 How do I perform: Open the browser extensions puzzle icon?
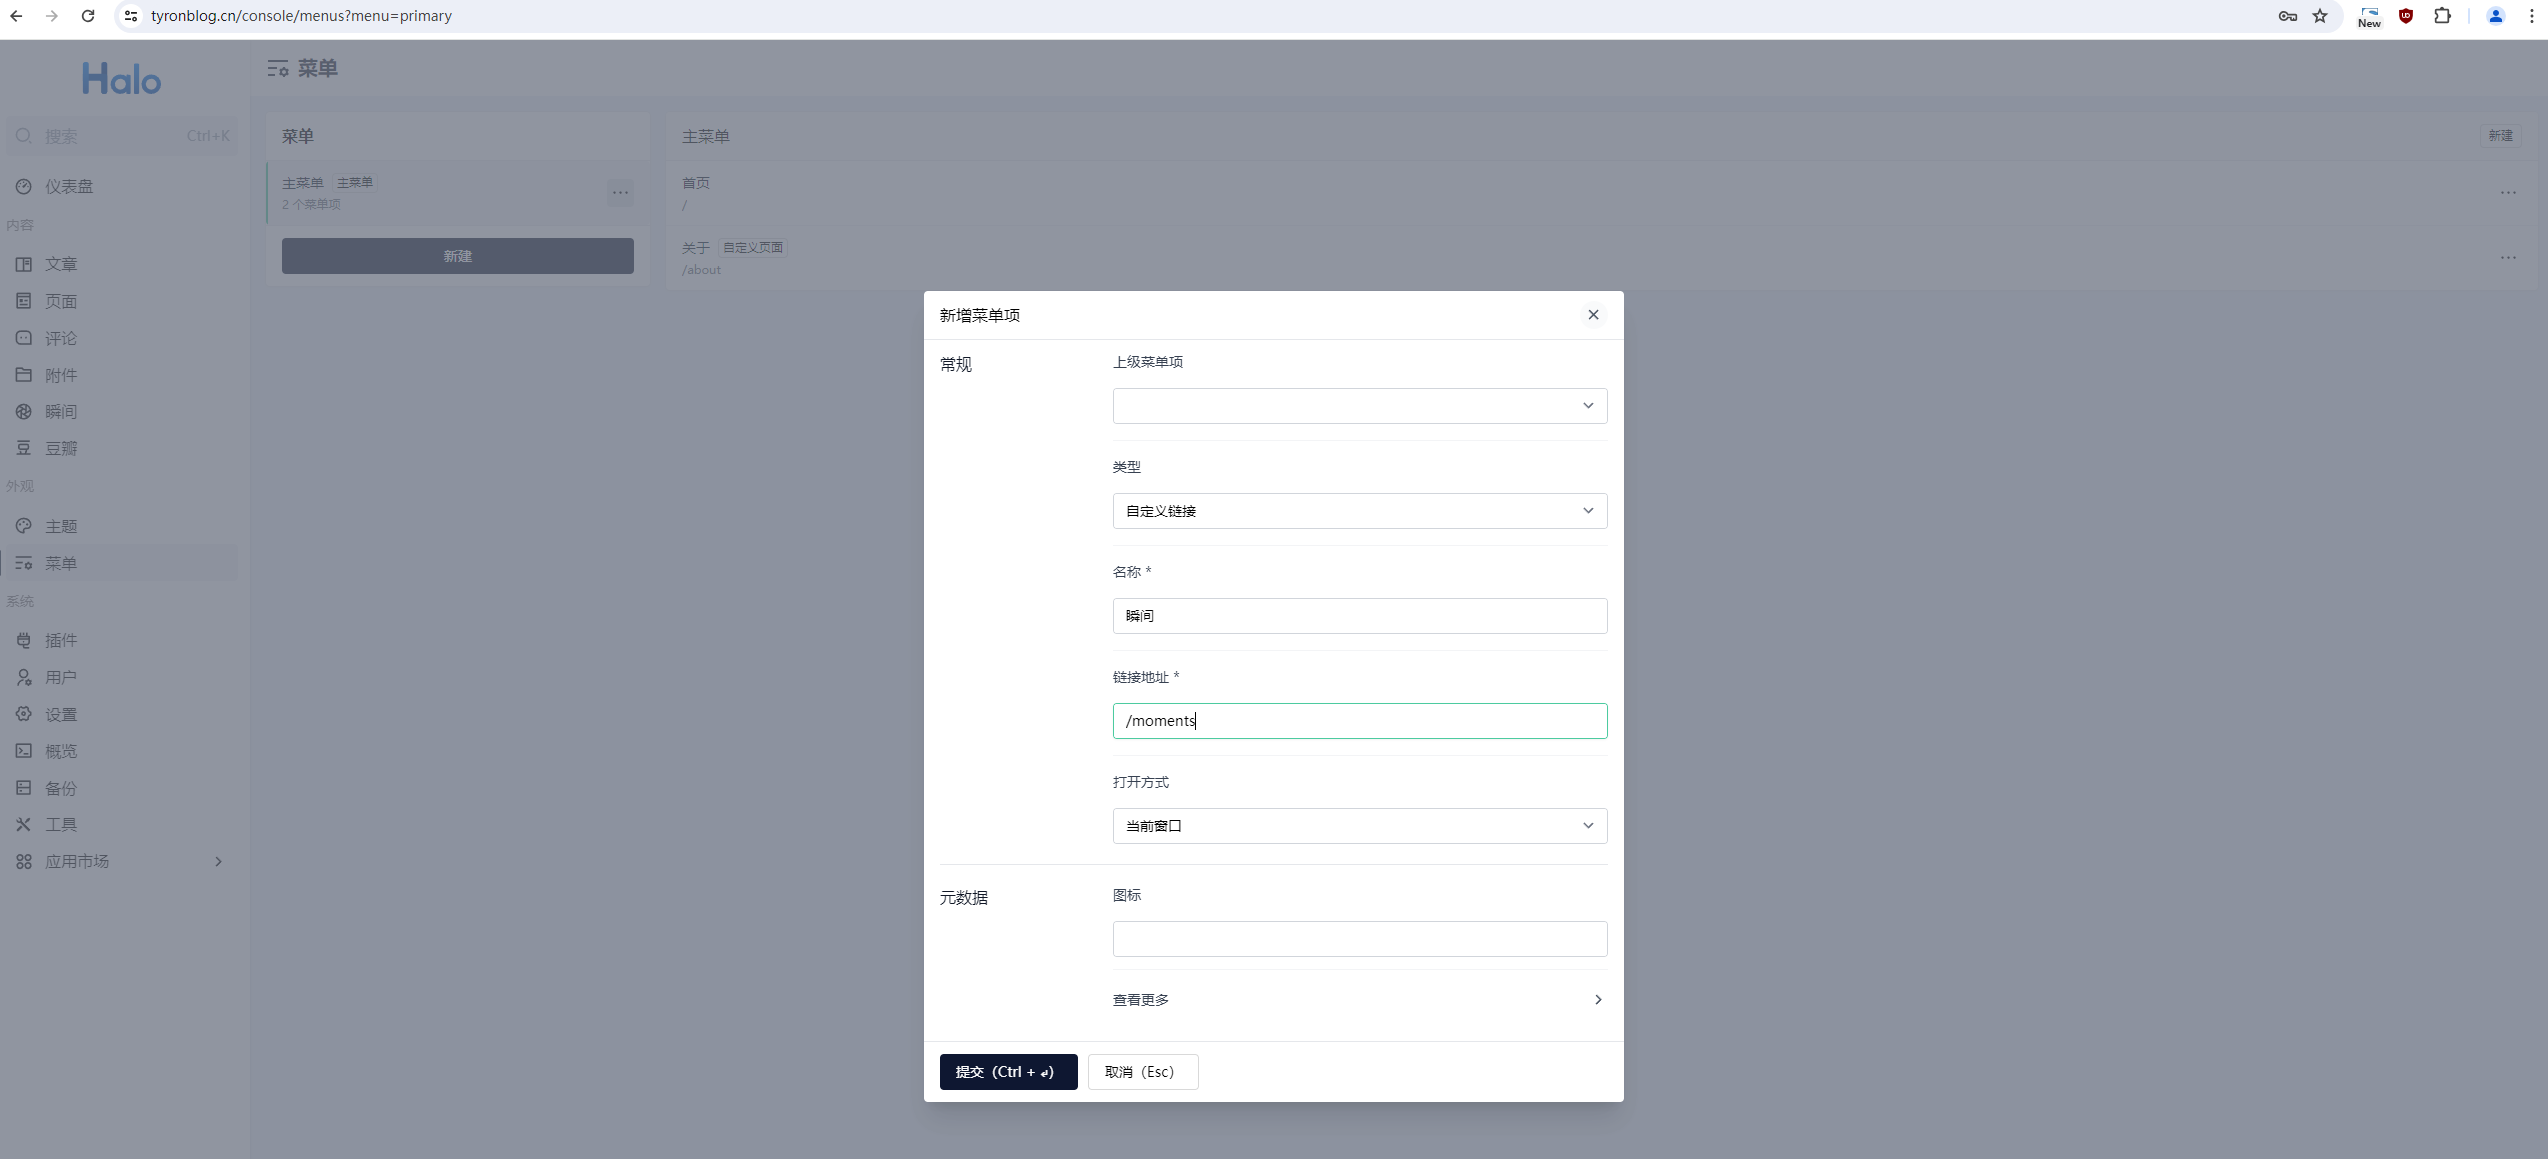2442,16
